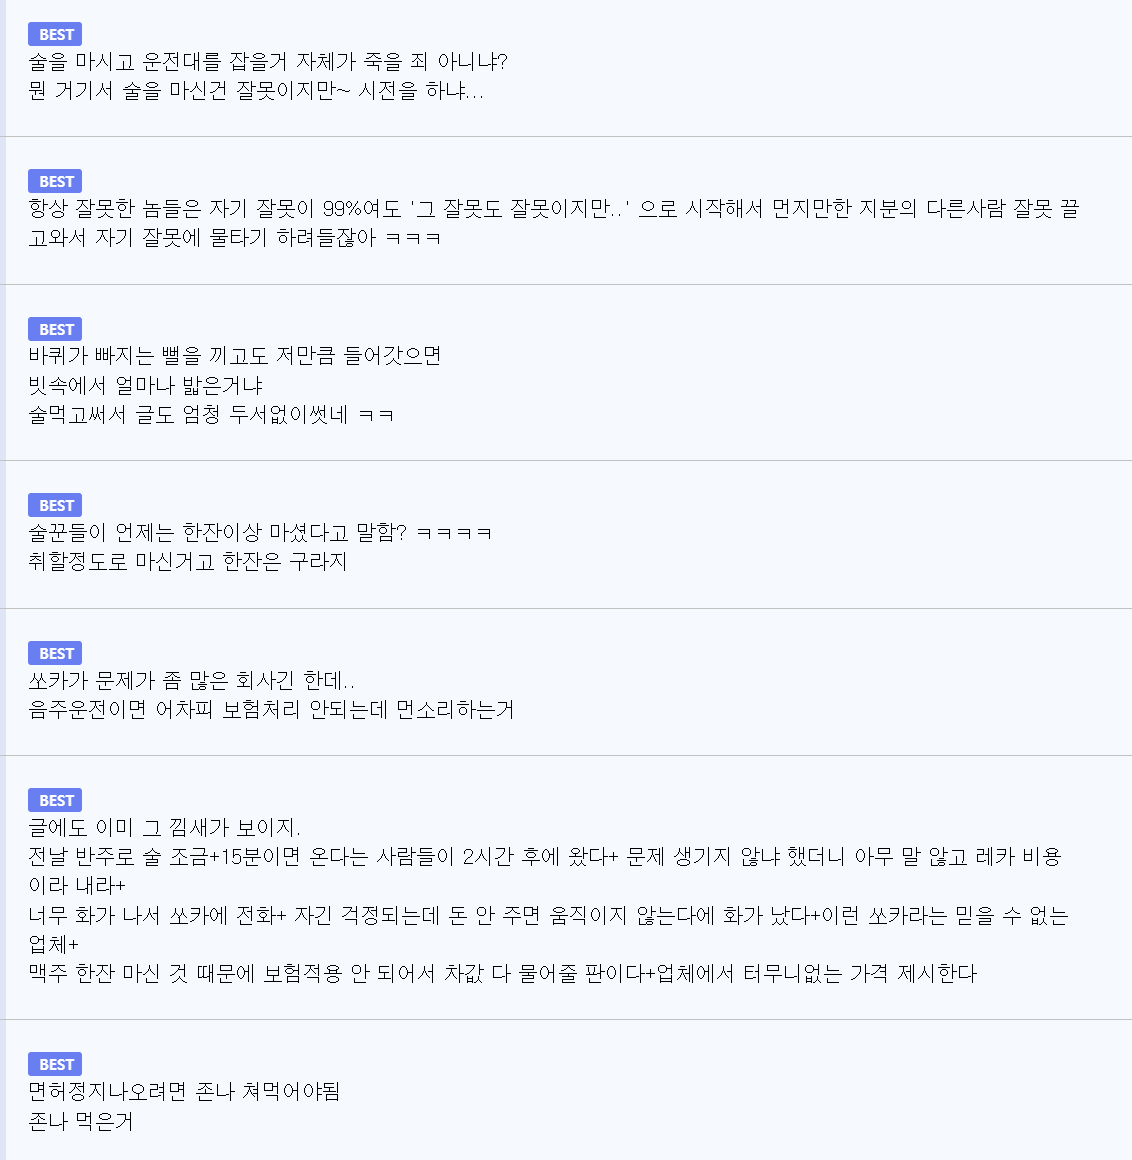Select the line '맥주 한잔 마신 것 때문에'
1132x1160 pixels.
pos(502,974)
